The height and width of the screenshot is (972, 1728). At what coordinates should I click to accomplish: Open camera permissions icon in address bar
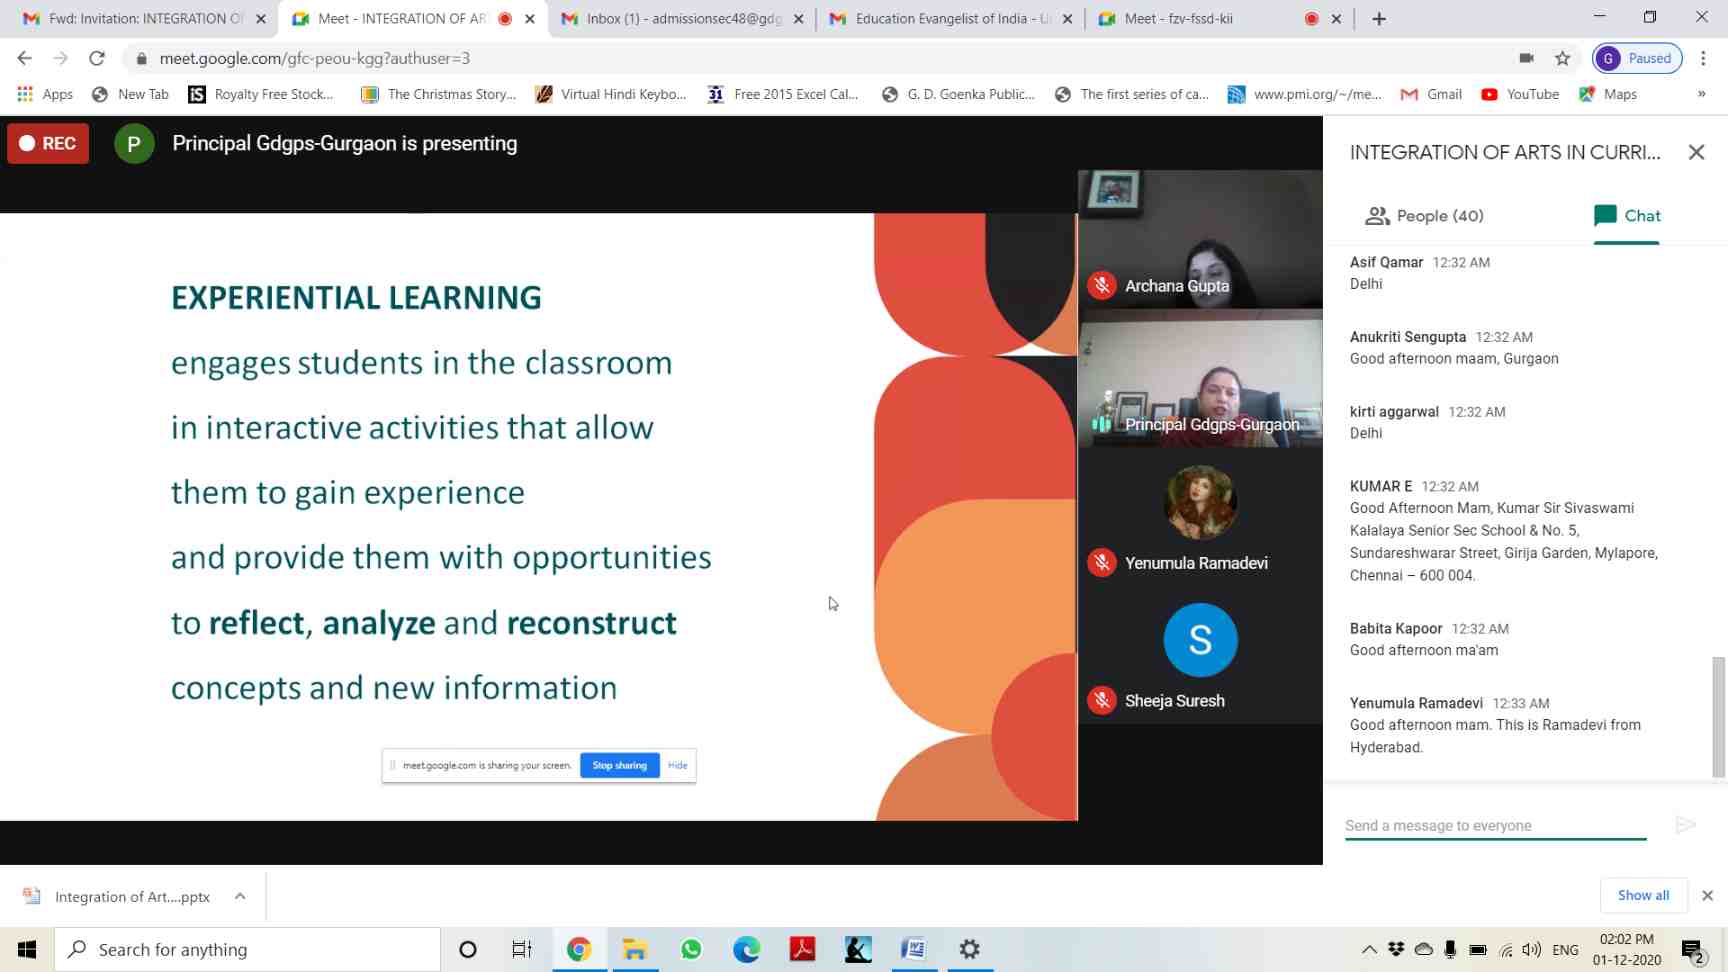1526,58
